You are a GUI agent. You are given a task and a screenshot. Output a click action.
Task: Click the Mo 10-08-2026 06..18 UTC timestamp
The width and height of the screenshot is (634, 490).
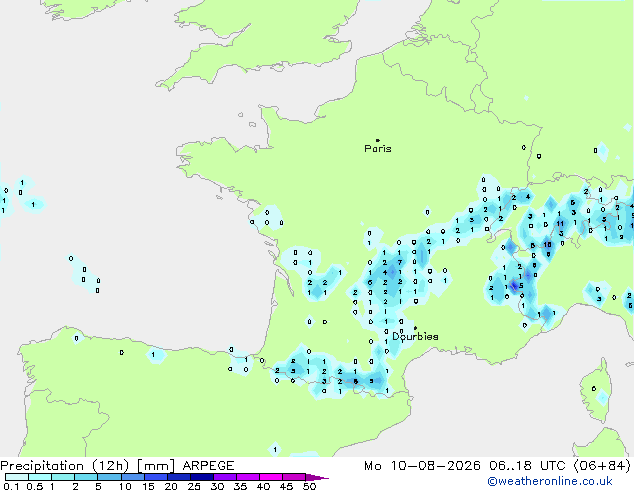click(x=497, y=466)
